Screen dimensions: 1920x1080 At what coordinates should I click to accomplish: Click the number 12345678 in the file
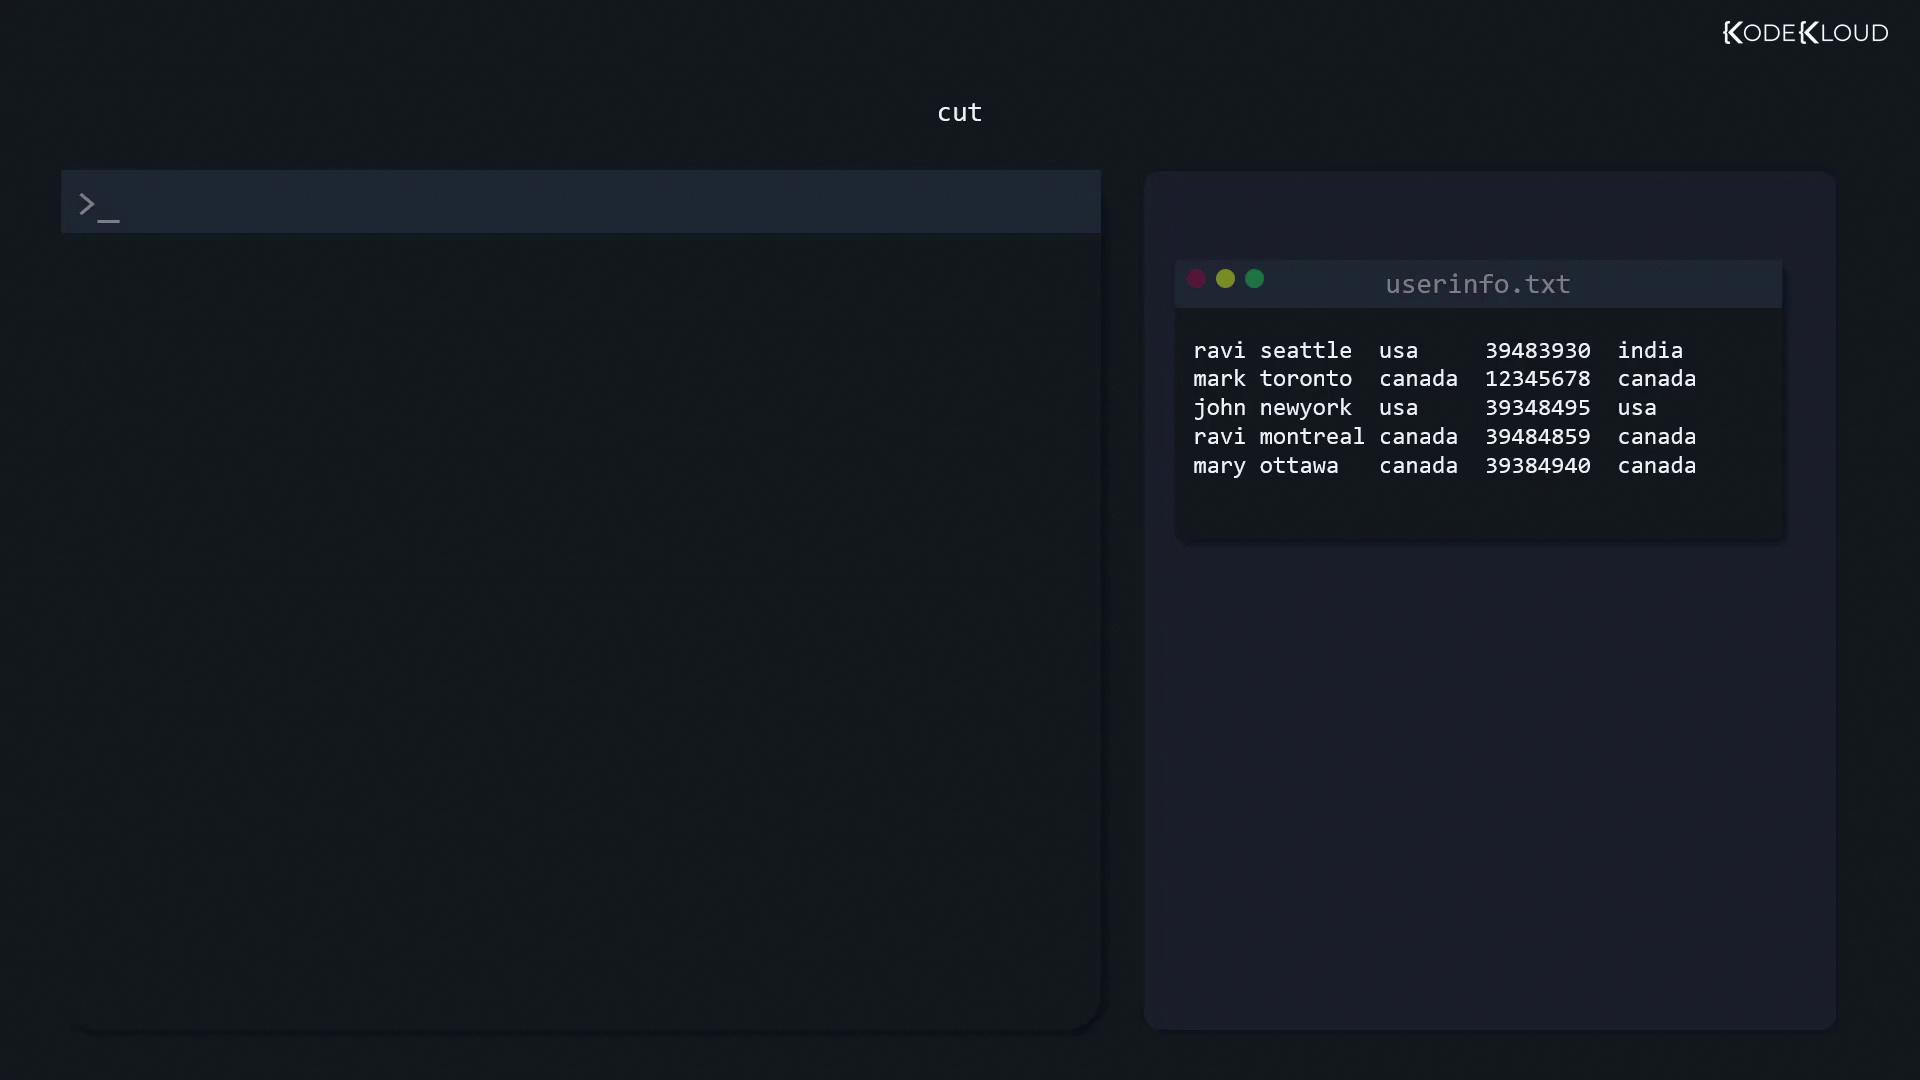click(x=1537, y=379)
